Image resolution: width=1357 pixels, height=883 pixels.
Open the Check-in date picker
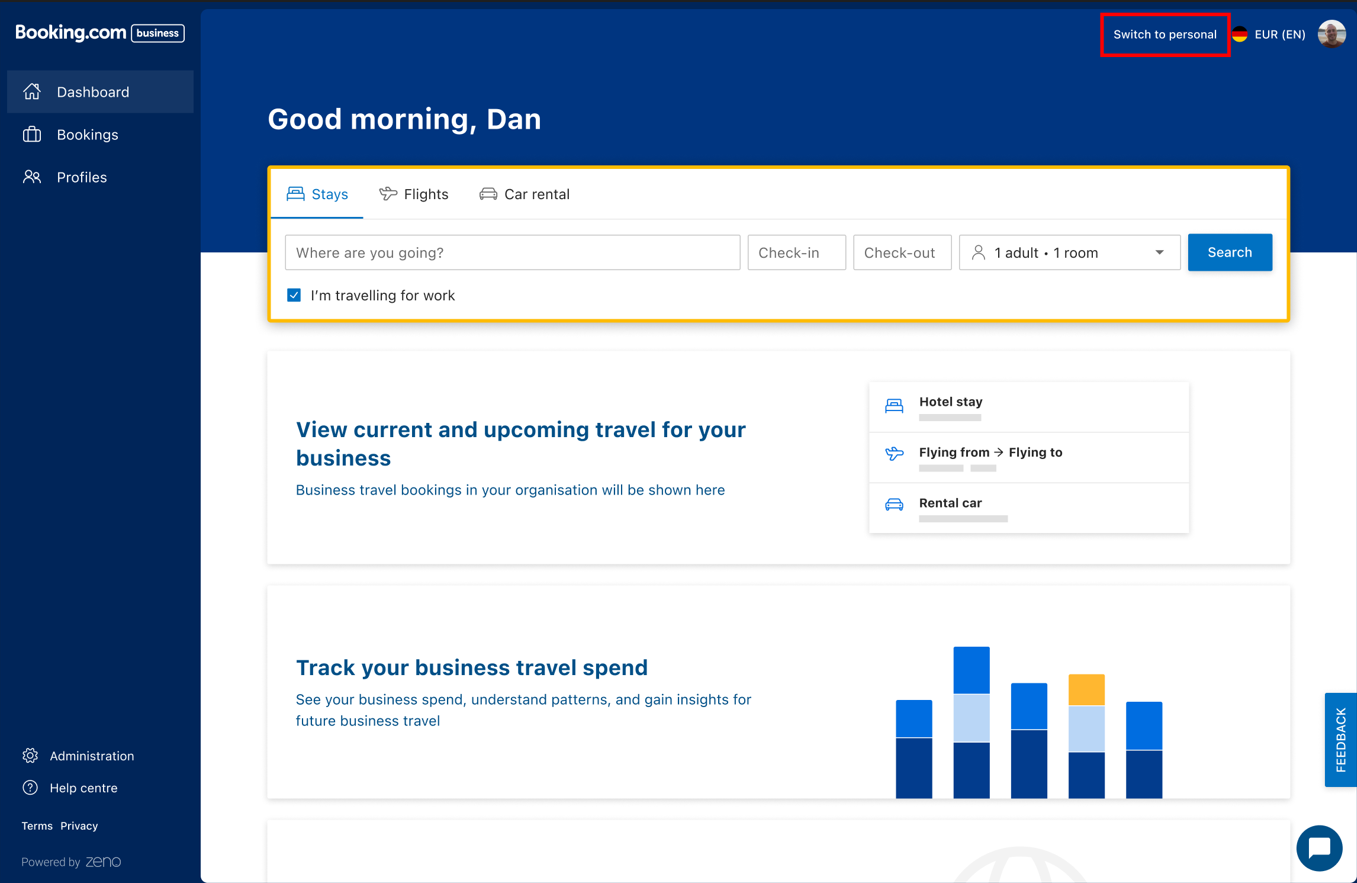tap(796, 252)
